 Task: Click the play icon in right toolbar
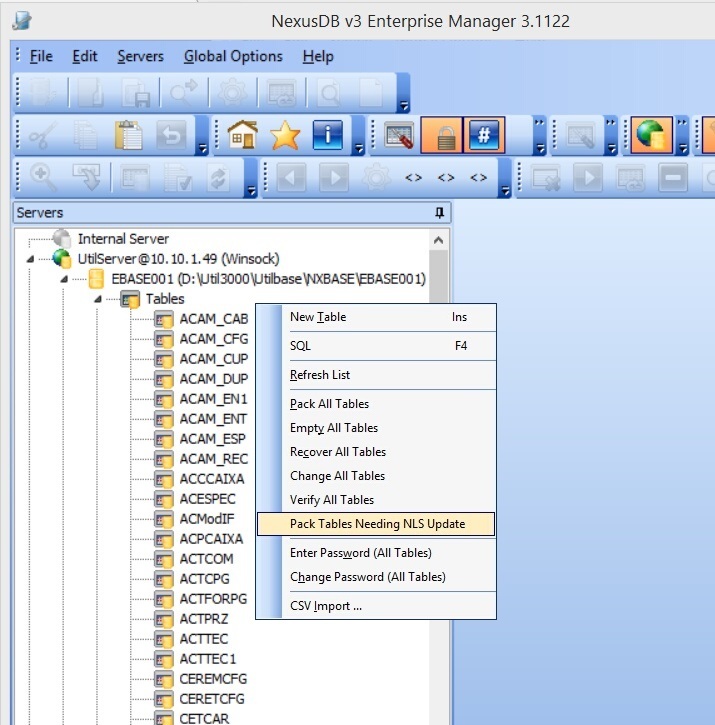coord(588,178)
